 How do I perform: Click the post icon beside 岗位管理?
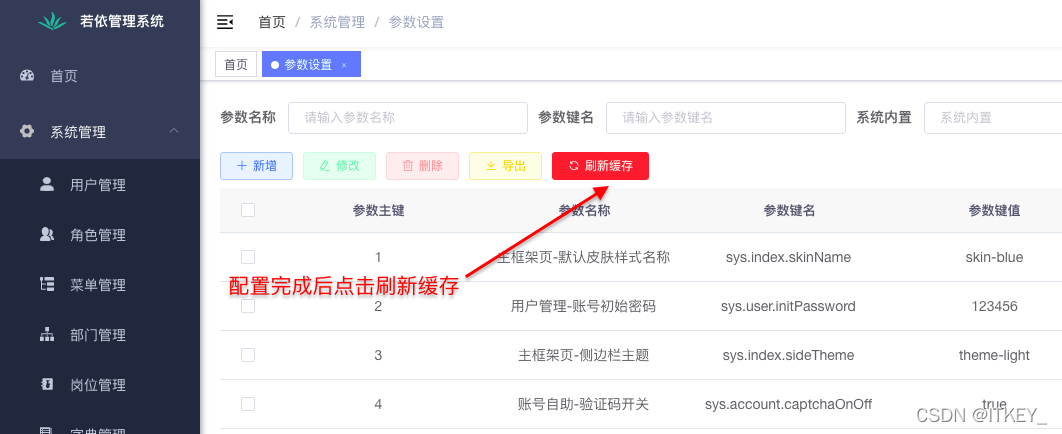point(47,385)
